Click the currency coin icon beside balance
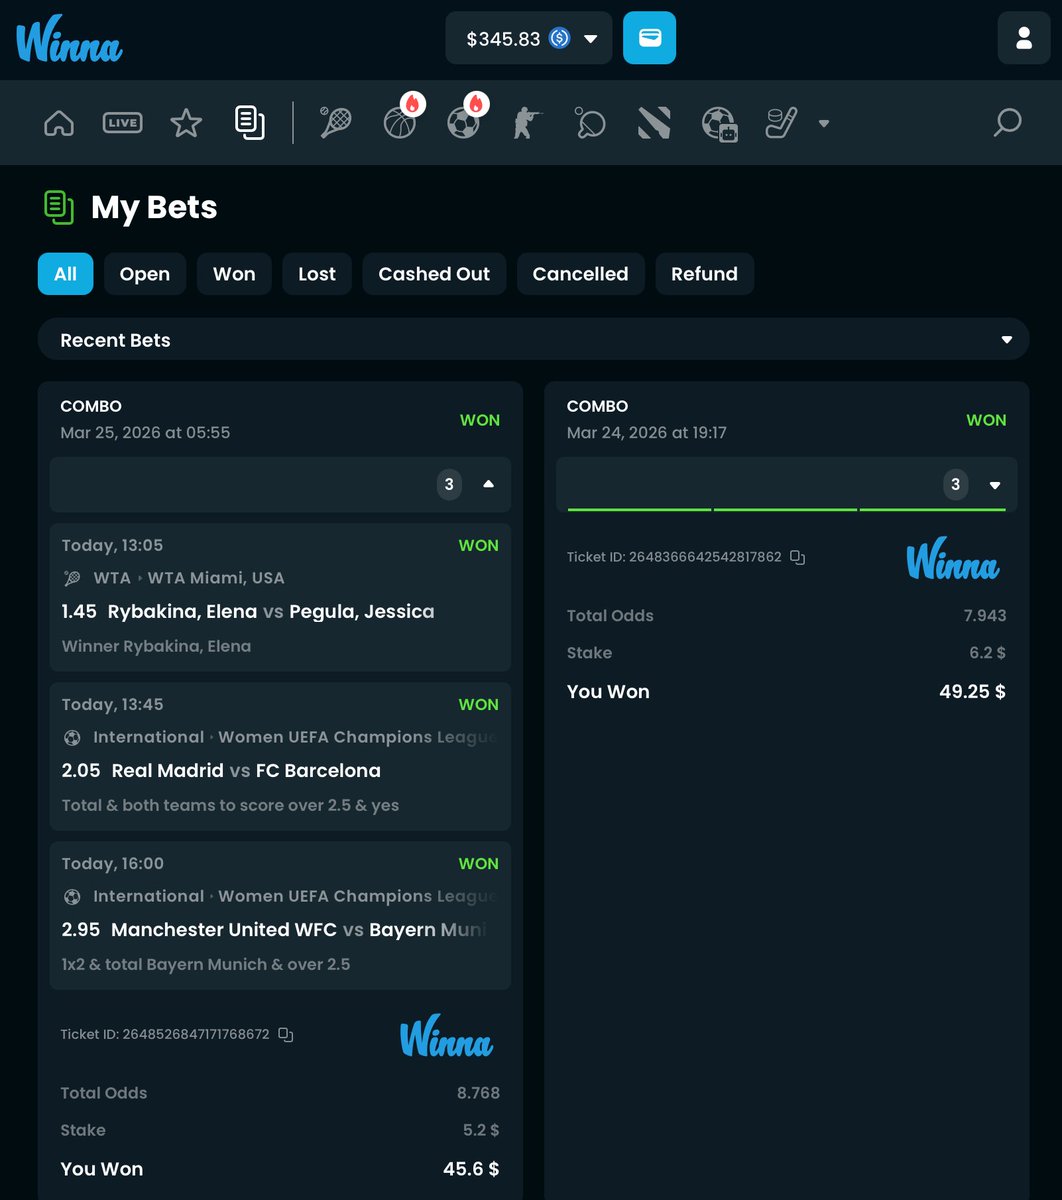Screen dimensions: 1062x1200 pyautogui.click(x=560, y=39)
